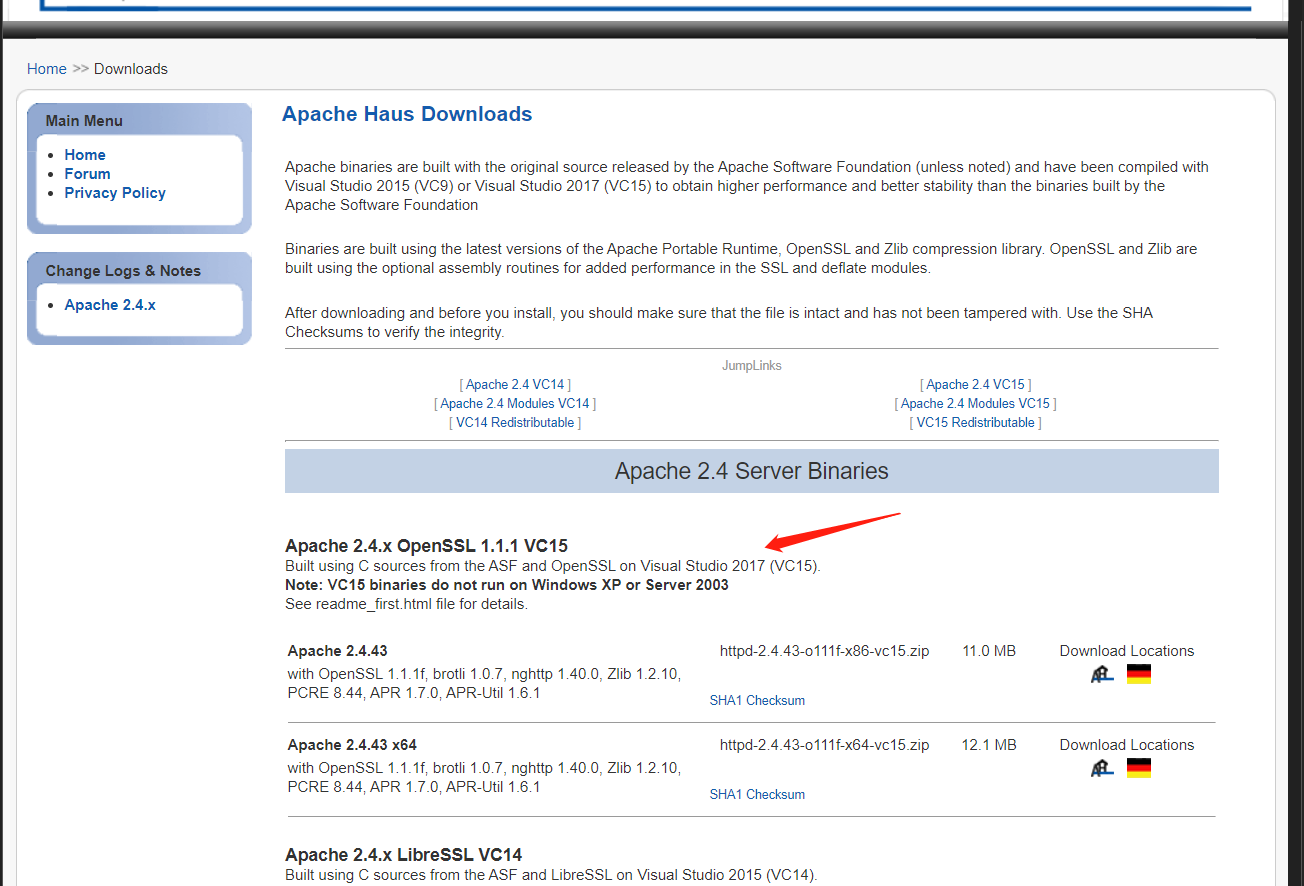Click Download Locations label for x64 build
The height and width of the screenshot is (886, 1304).
click(x=1127, y=745)
